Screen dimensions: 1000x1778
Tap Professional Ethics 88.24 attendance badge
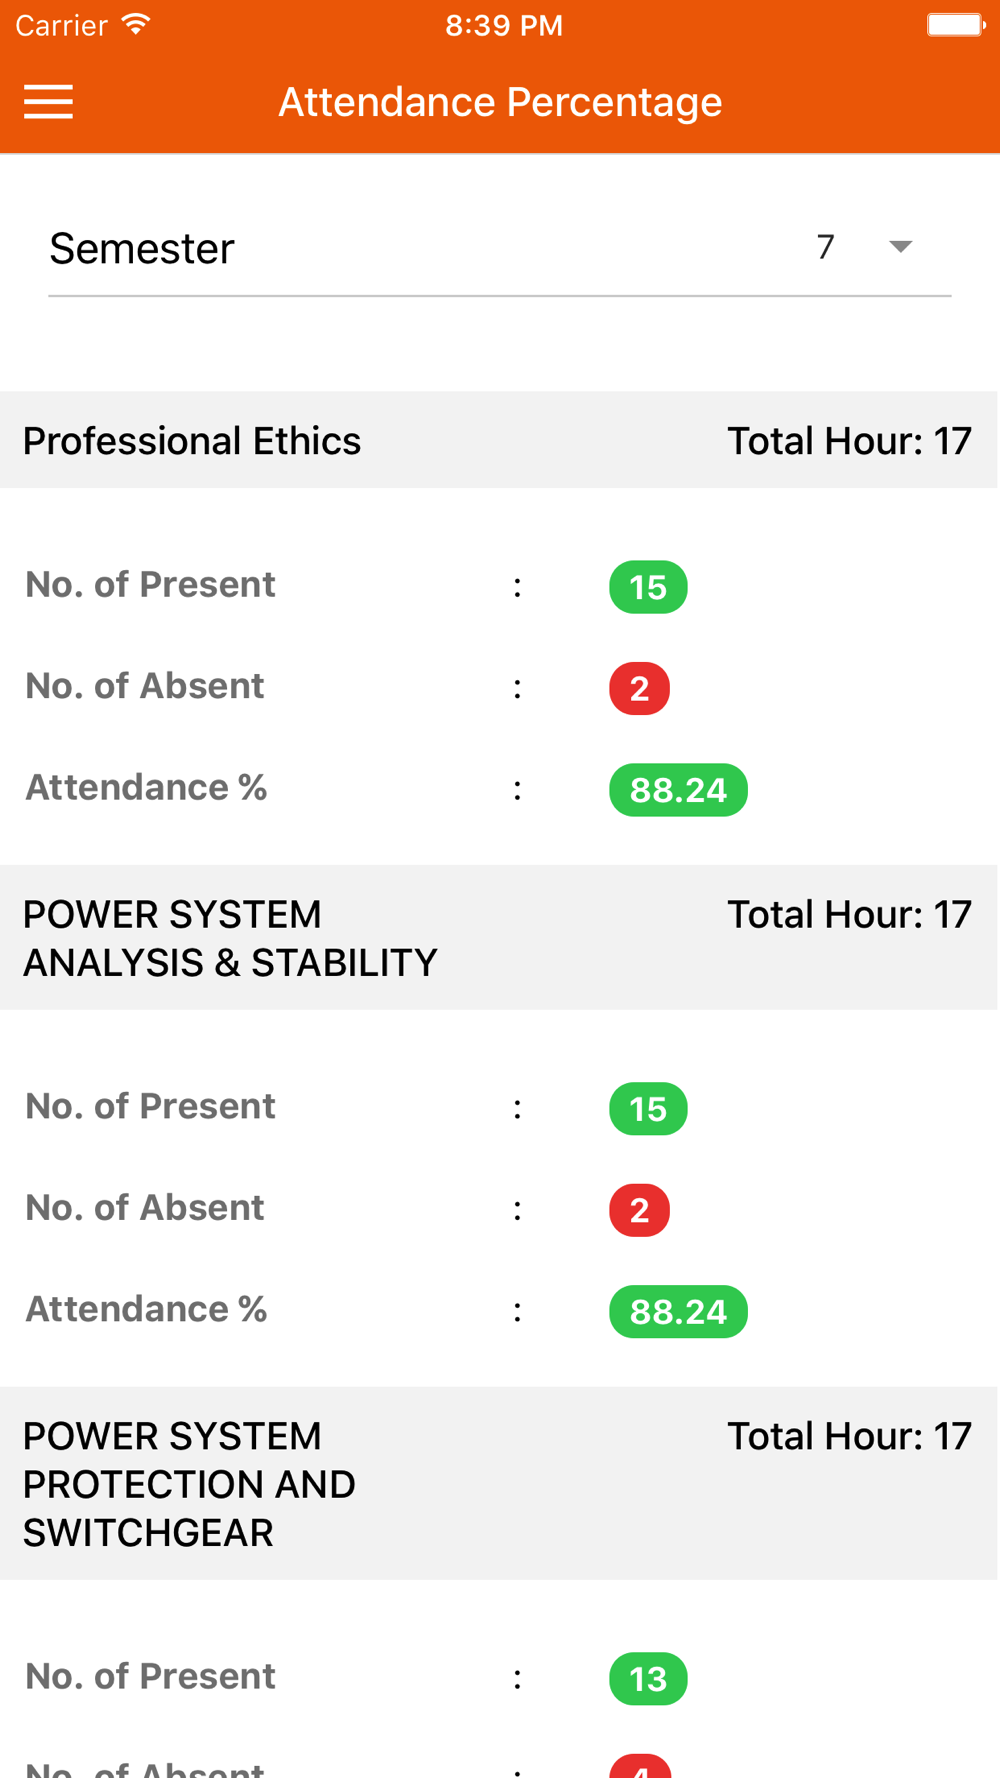click(678, 790)
